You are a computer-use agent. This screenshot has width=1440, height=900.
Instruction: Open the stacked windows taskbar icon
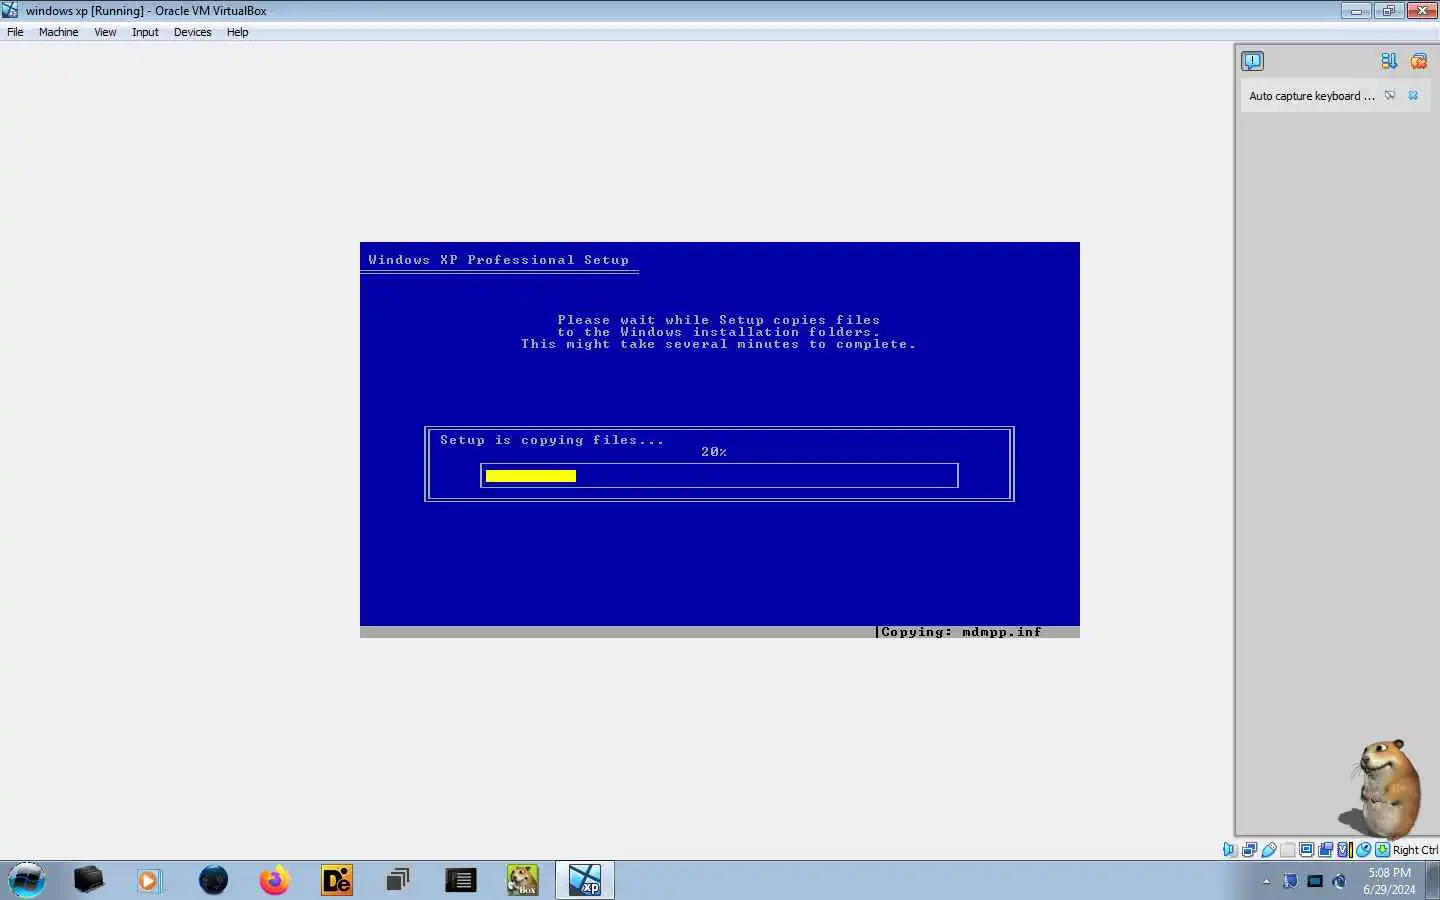(x=398, y=880)
